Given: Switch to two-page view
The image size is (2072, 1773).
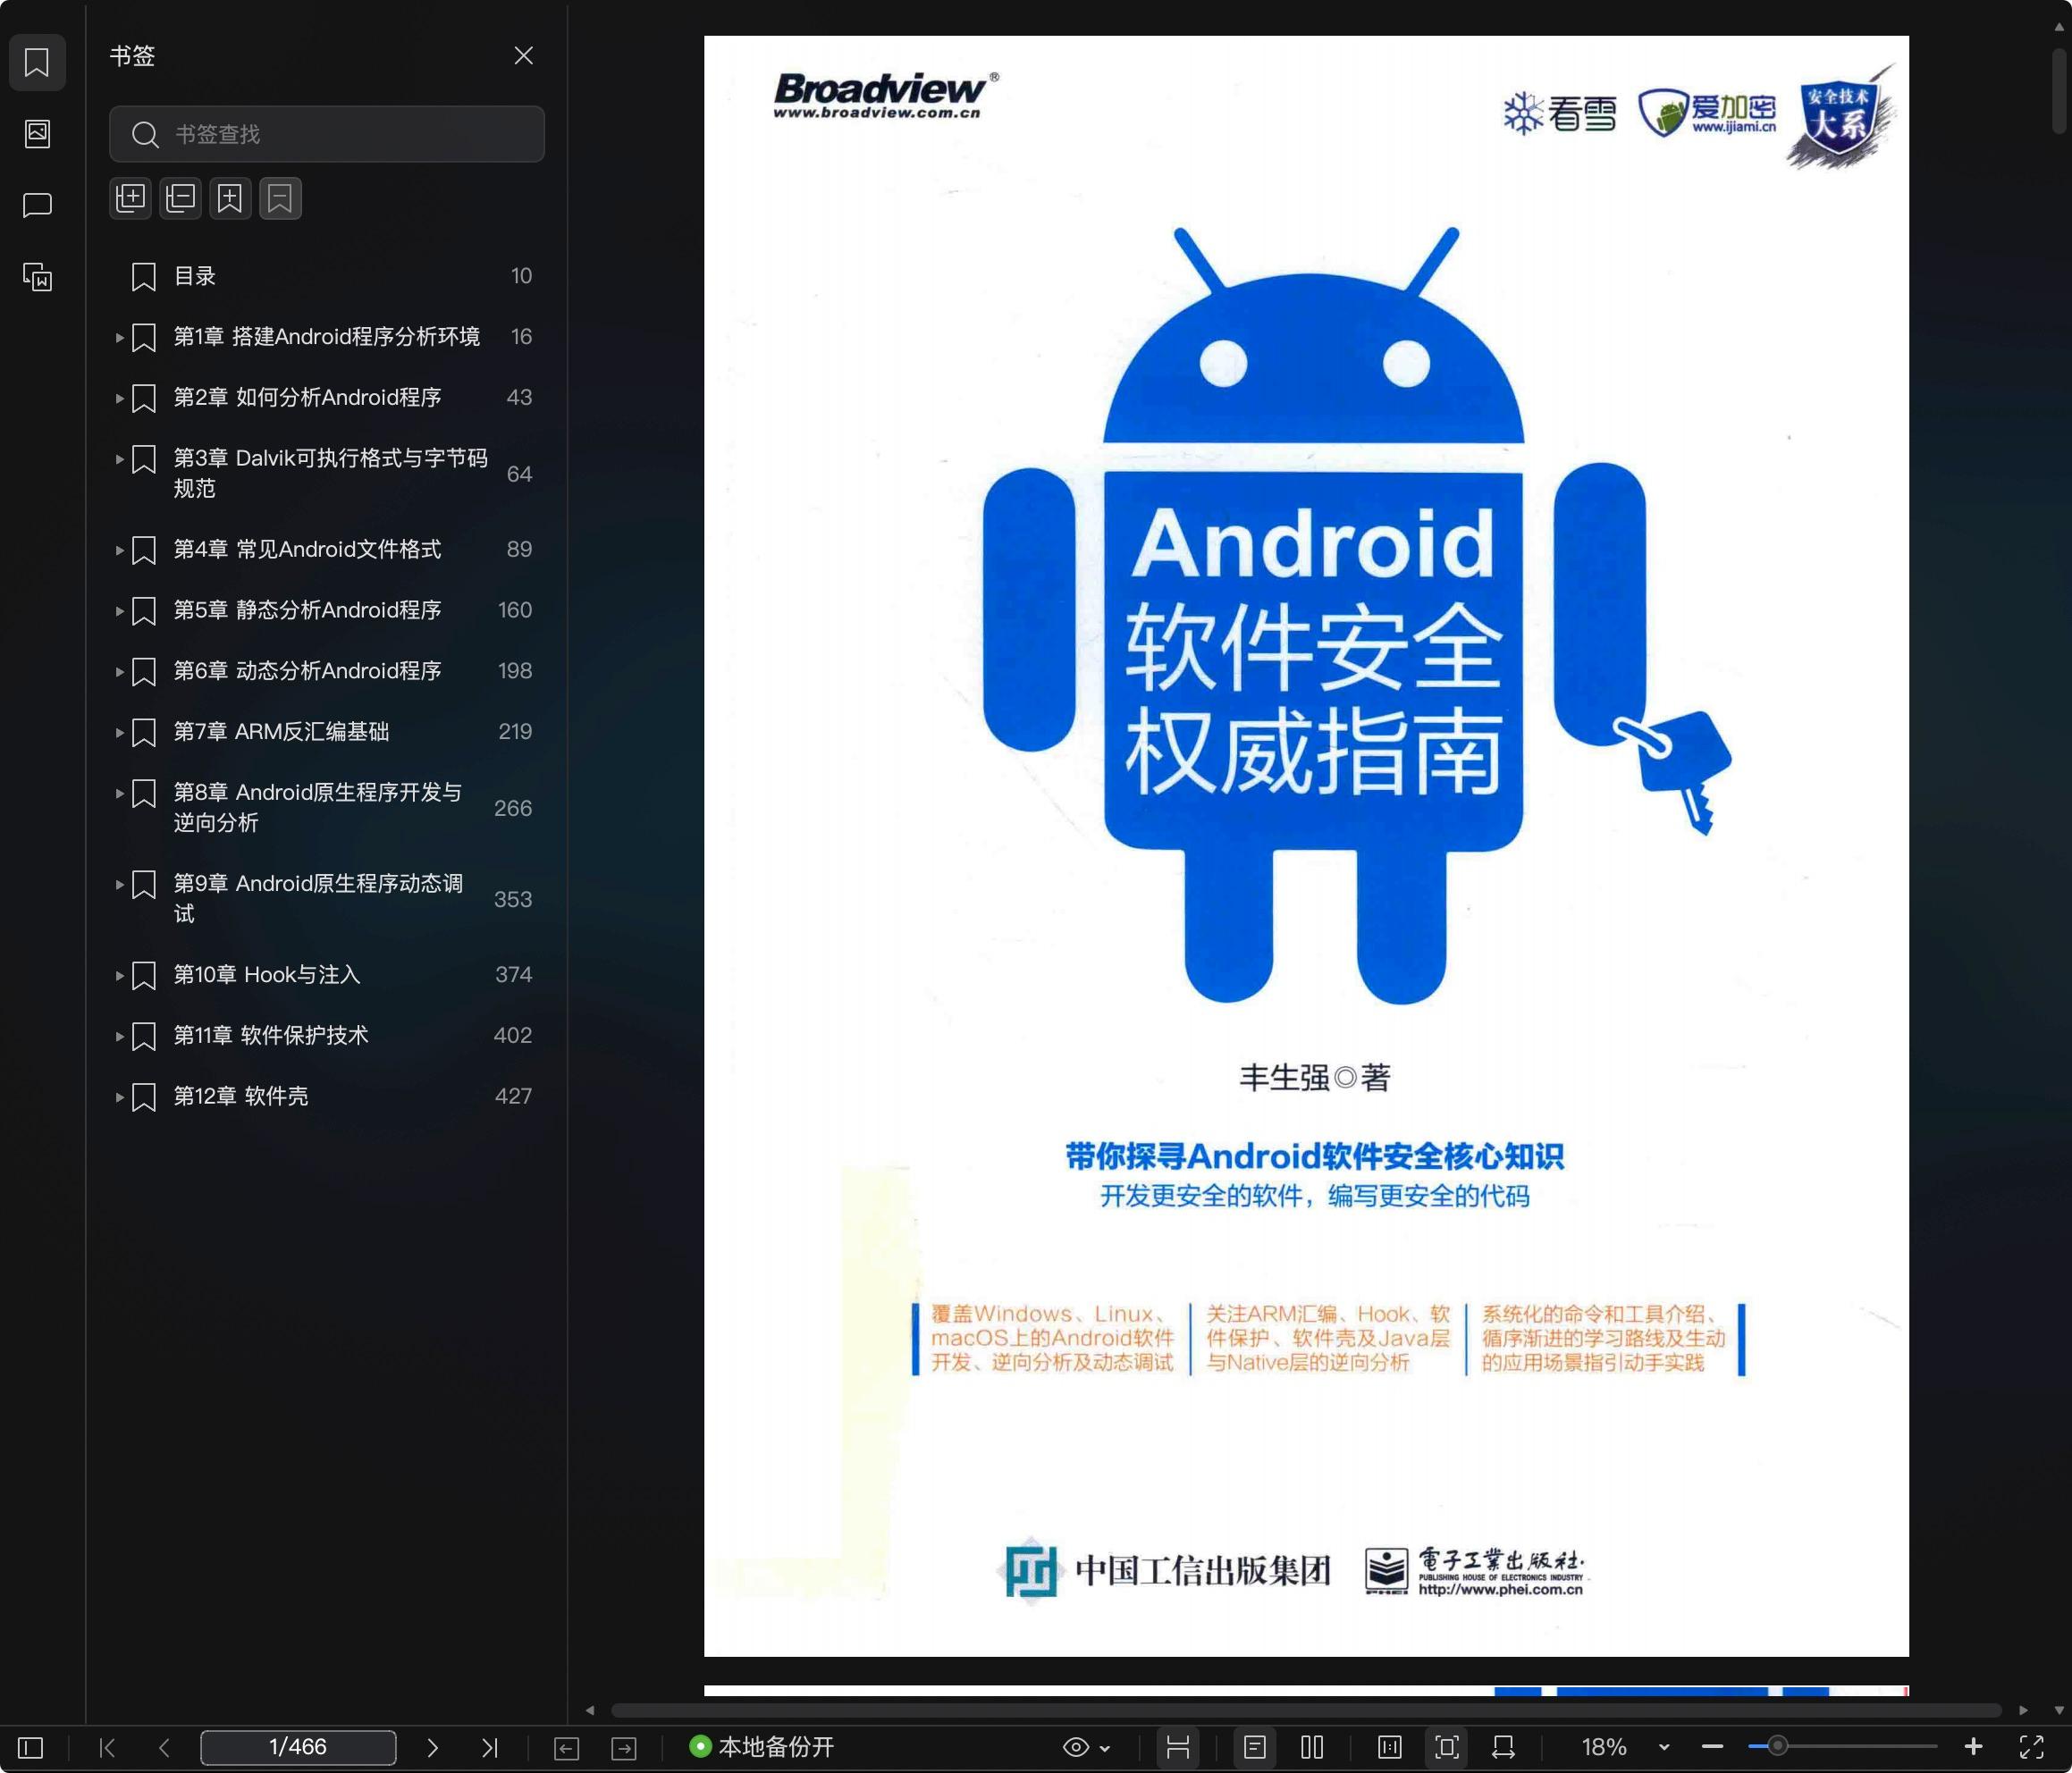Looking at the screenshot, I should point(1312,1747).
